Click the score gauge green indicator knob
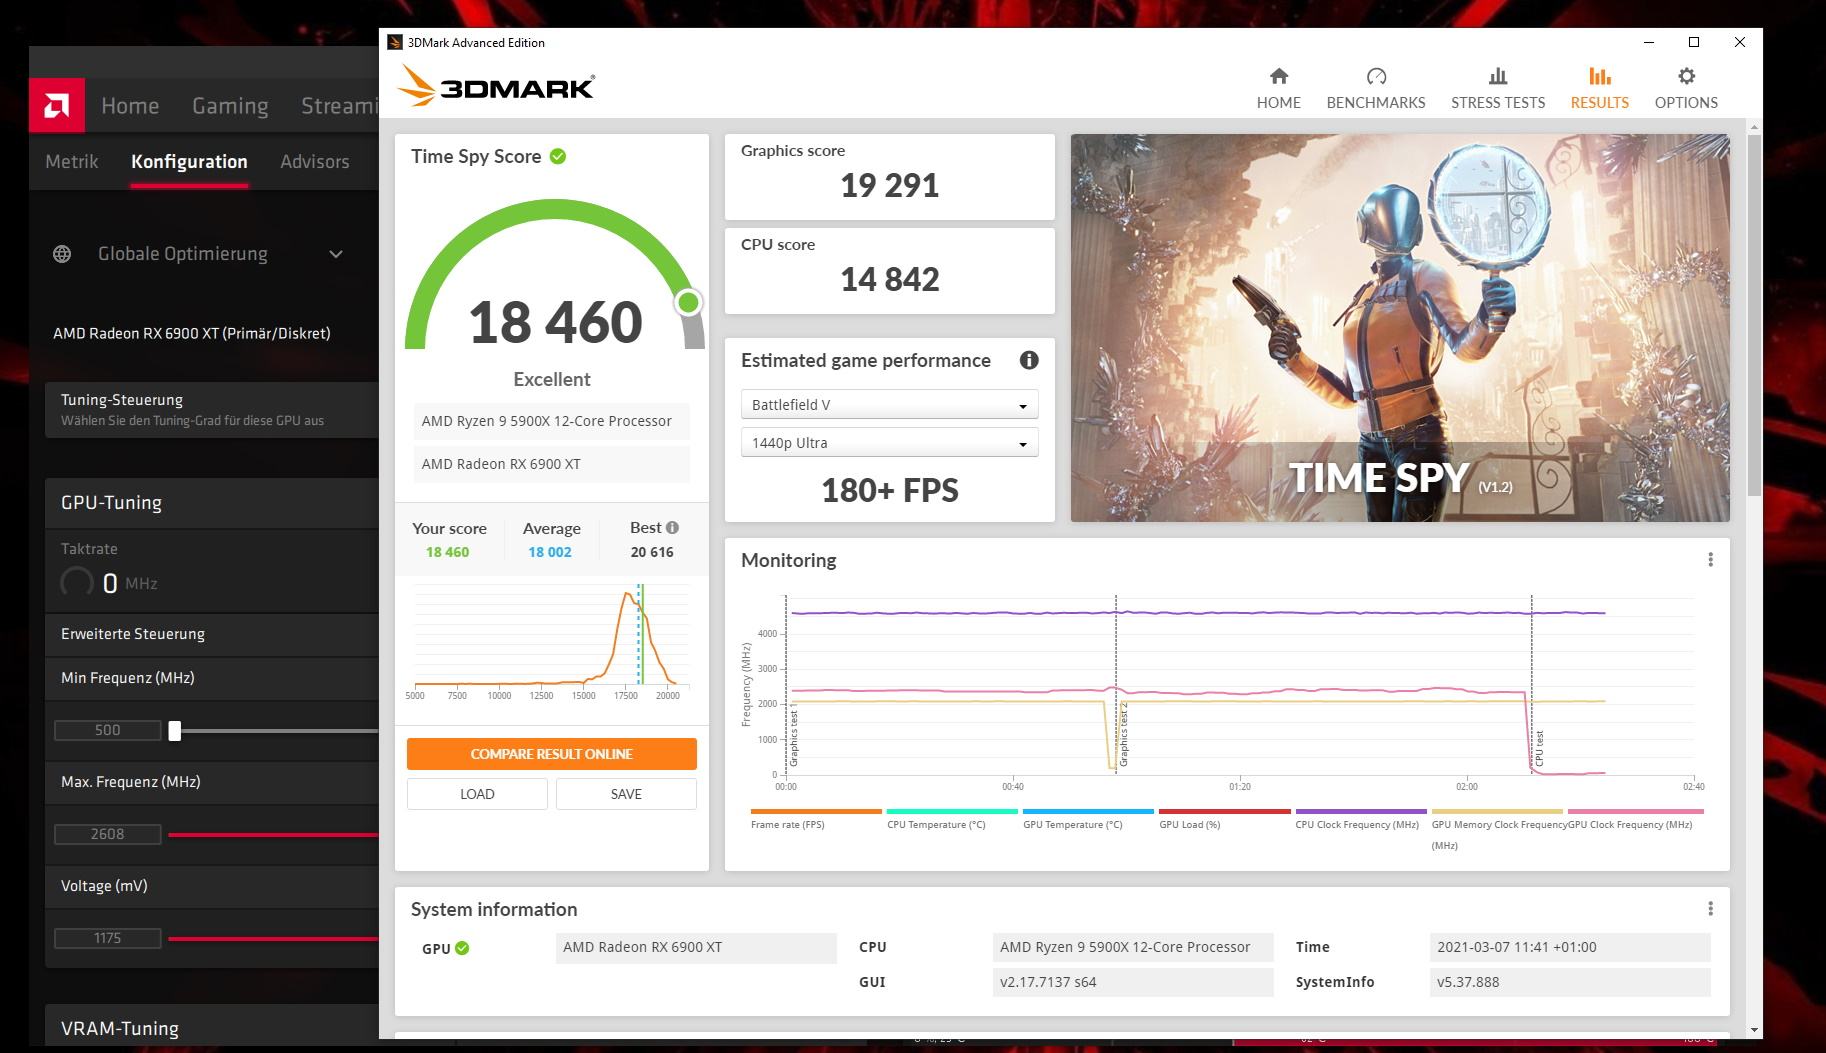 click(688, 302)
